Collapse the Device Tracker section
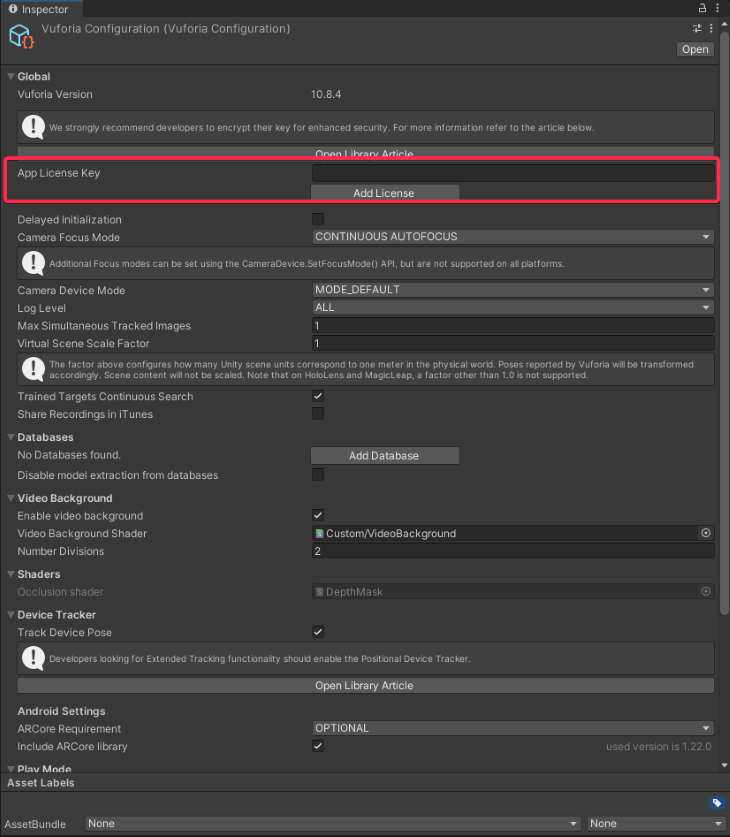Viewport: 730px width, 837px height. 11,614
